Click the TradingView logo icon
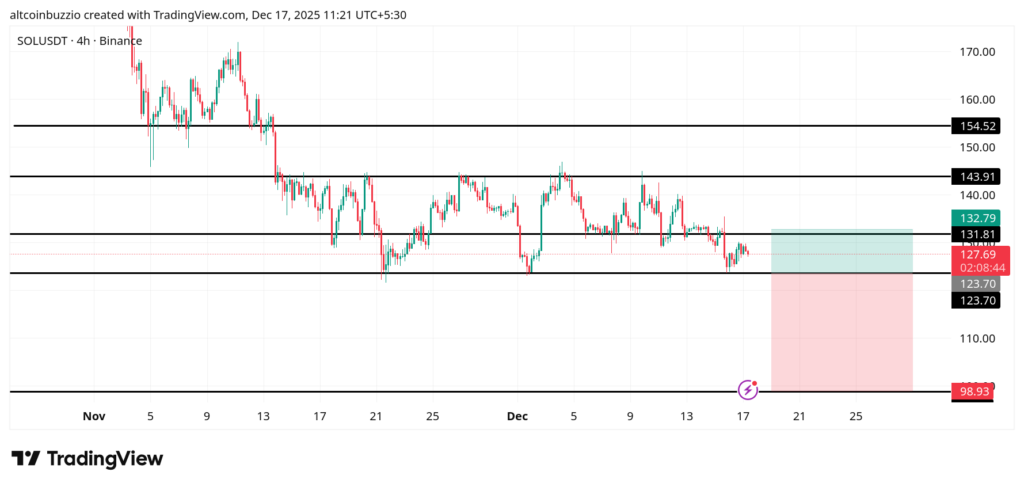The width and height of the screenshot is (1024, 487). pyautogui.click(x=26, y=459)
